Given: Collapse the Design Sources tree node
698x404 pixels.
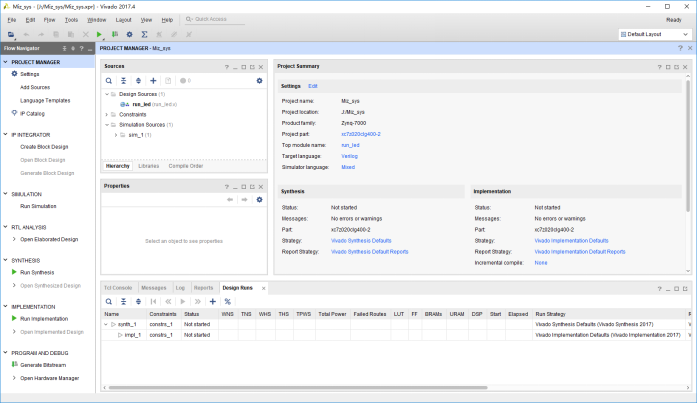Looking at the screenshot, I should [x=107, y=94].
